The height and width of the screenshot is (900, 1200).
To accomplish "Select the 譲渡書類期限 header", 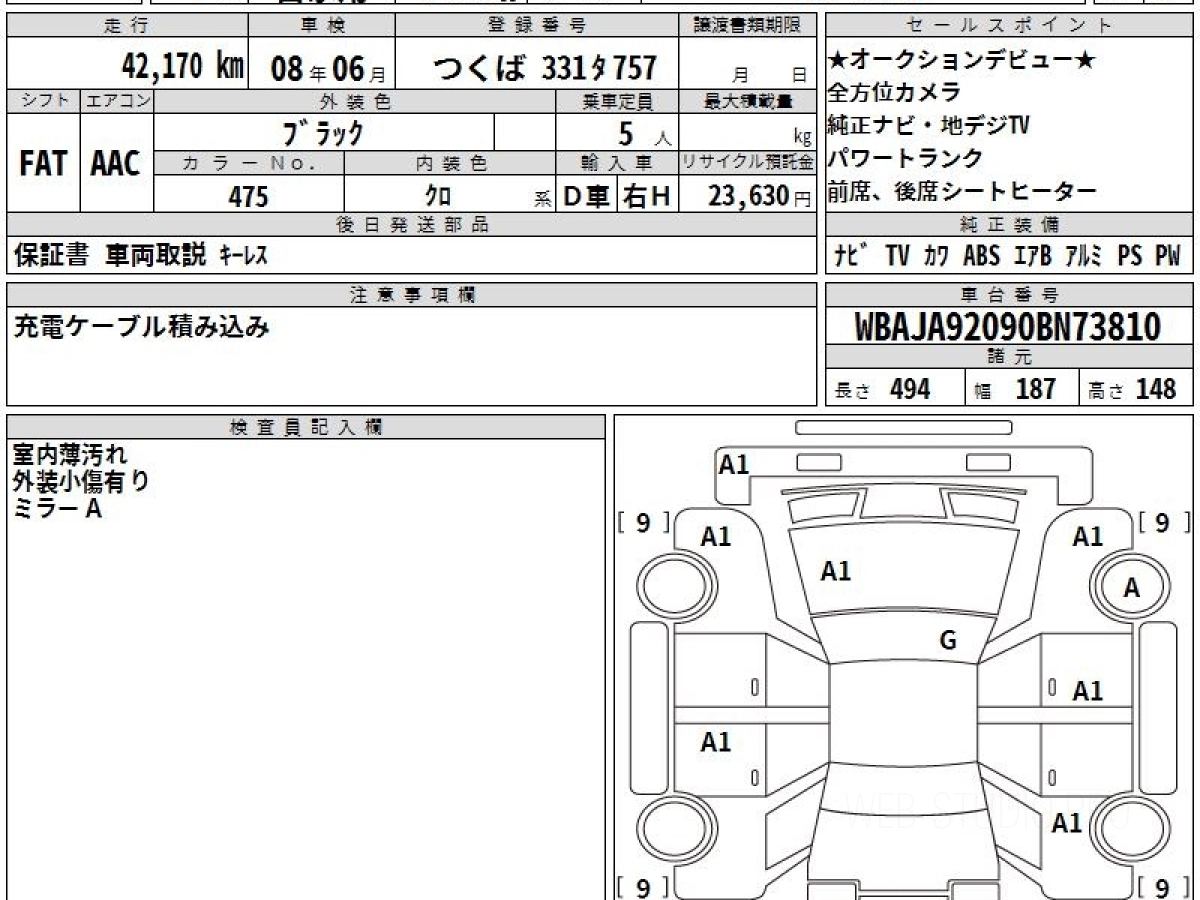I will pos(747,26).
